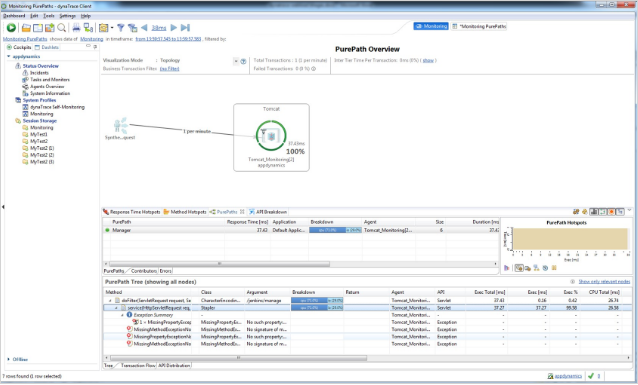This screenshot has width=638, height=385.
Task: Click the Exception Summary info icon
Action: [x=129, y=315]
